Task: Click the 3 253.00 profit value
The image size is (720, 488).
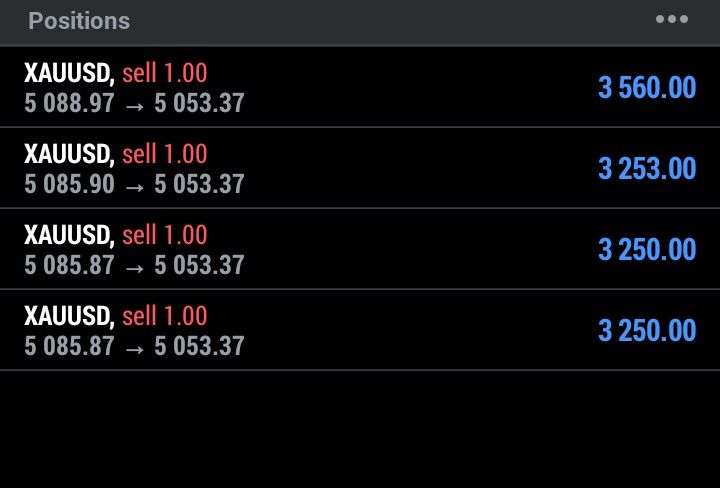Action: click(x=647, y=168)
